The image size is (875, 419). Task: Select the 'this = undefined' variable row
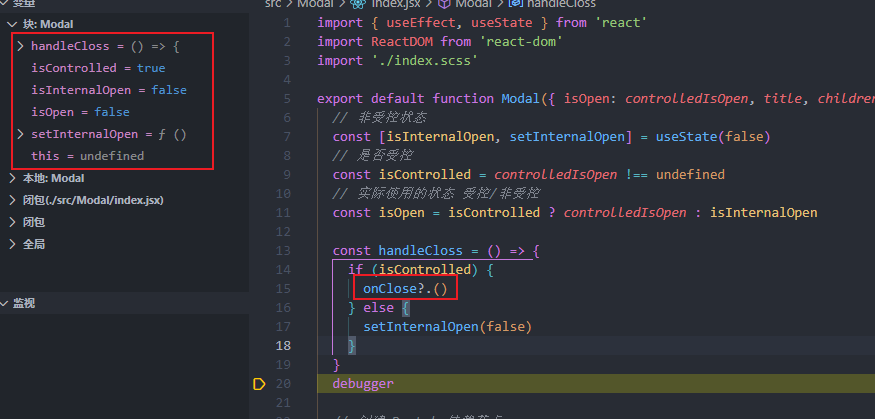(x=88, y=156)
